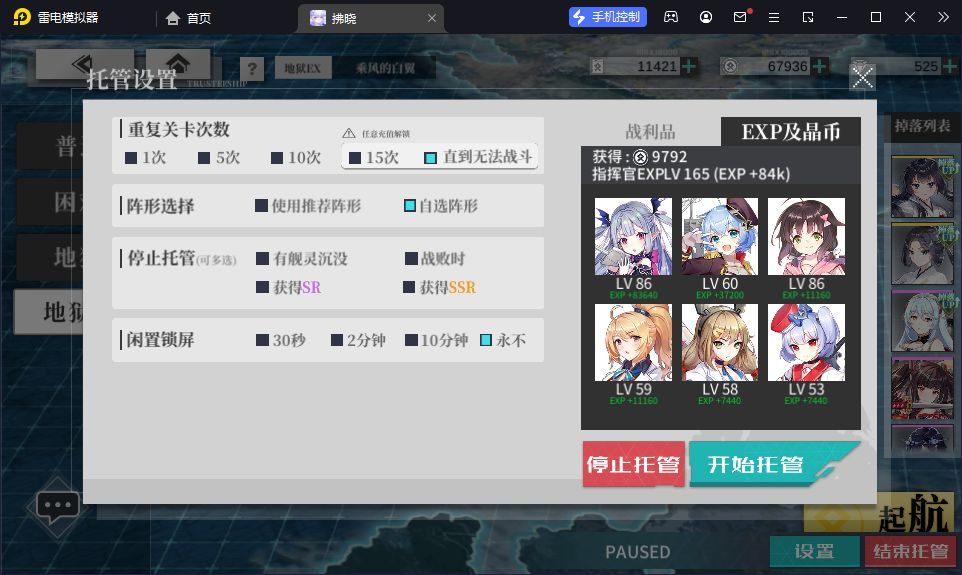Click the plus icon beside 11421
This screenshot has height=575, width=962.
click(x=688, y=66)
